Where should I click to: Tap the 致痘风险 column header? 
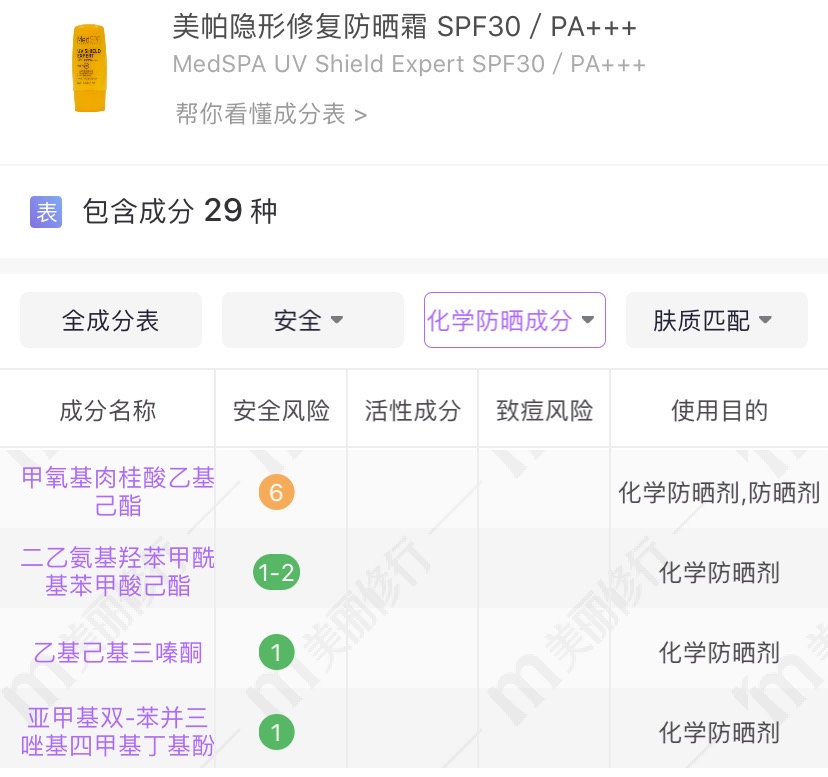[x=544, y=410]
